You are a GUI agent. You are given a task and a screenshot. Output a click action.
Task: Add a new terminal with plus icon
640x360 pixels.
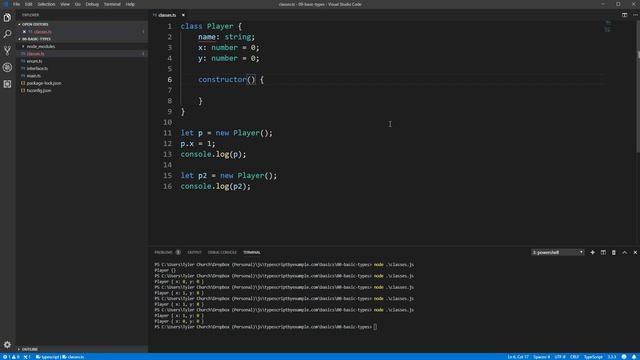pyautogui.click(x=592, y=253)
